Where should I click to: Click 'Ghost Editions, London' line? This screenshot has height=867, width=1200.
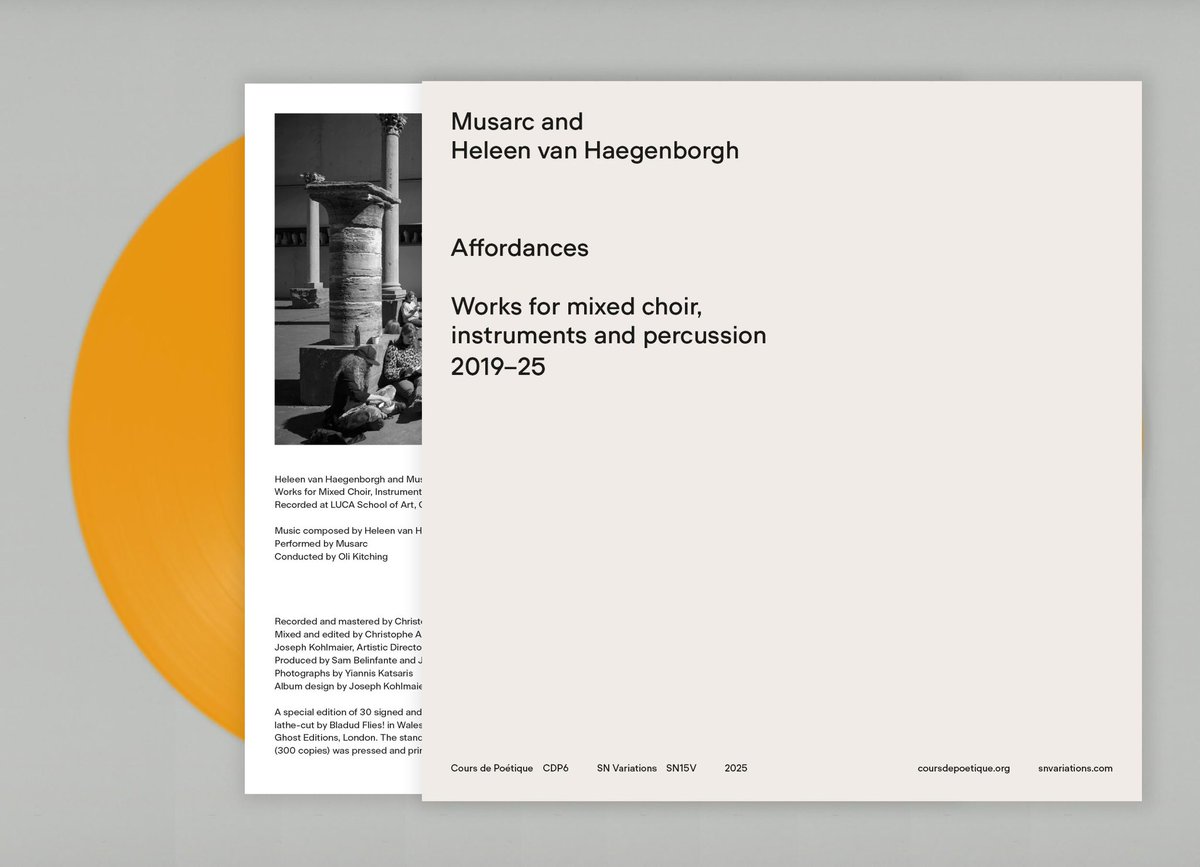coord(348,738)
